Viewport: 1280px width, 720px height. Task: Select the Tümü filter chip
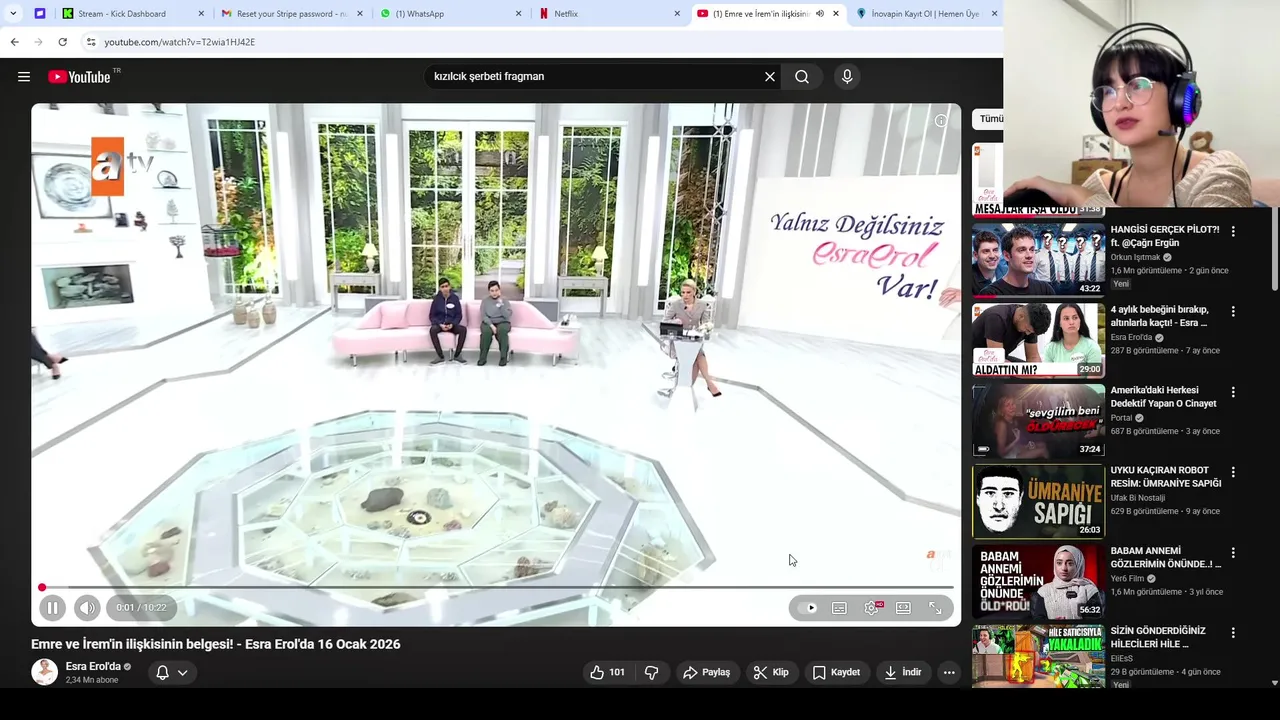pos(990,119)
